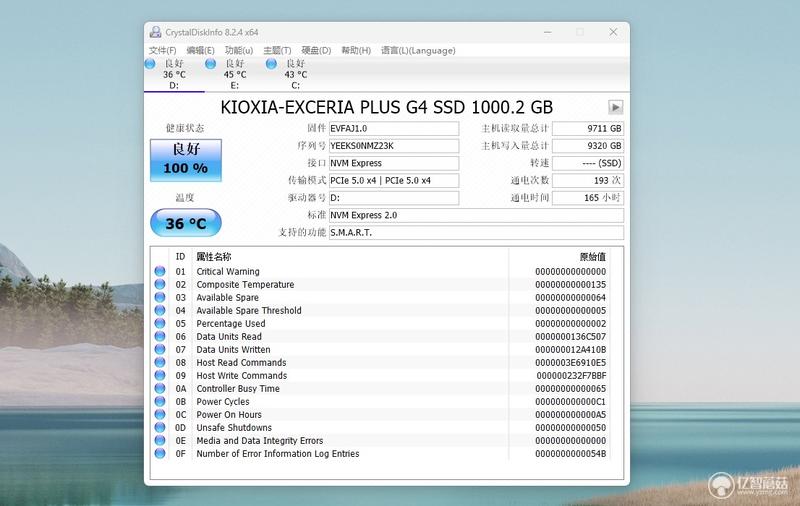This screenshot has width=800, height=506.
Task: Click raw value 0000003E6910E5
Action: (570, 363)
